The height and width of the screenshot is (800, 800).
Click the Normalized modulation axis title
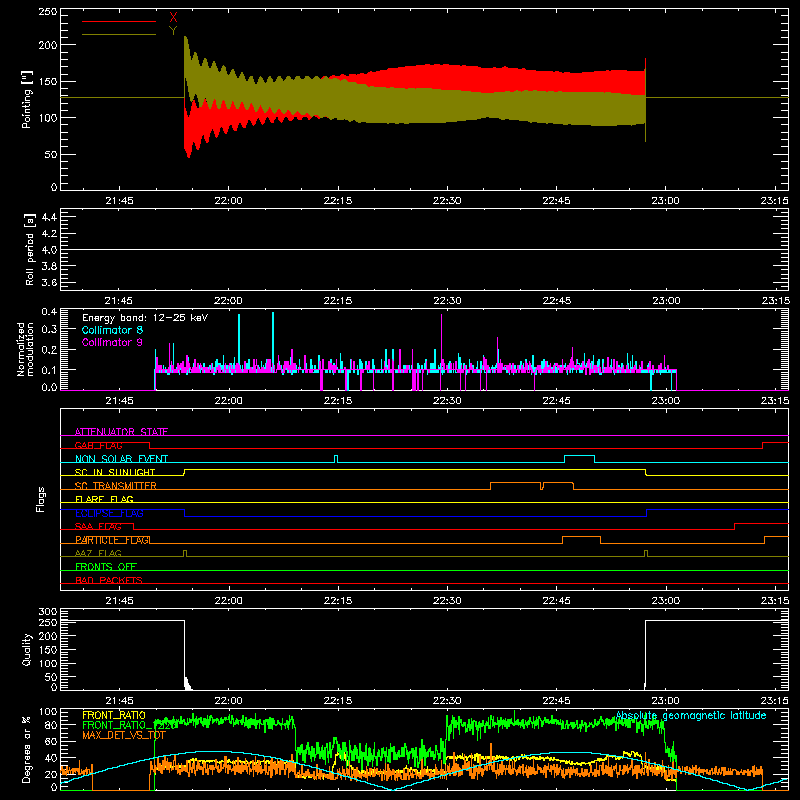click(26, 349)
